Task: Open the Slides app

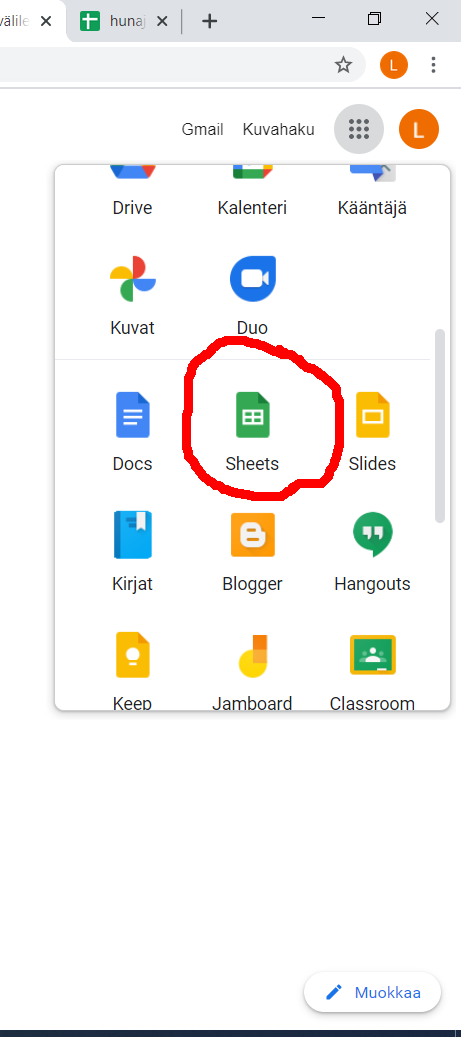Action: 372,432
